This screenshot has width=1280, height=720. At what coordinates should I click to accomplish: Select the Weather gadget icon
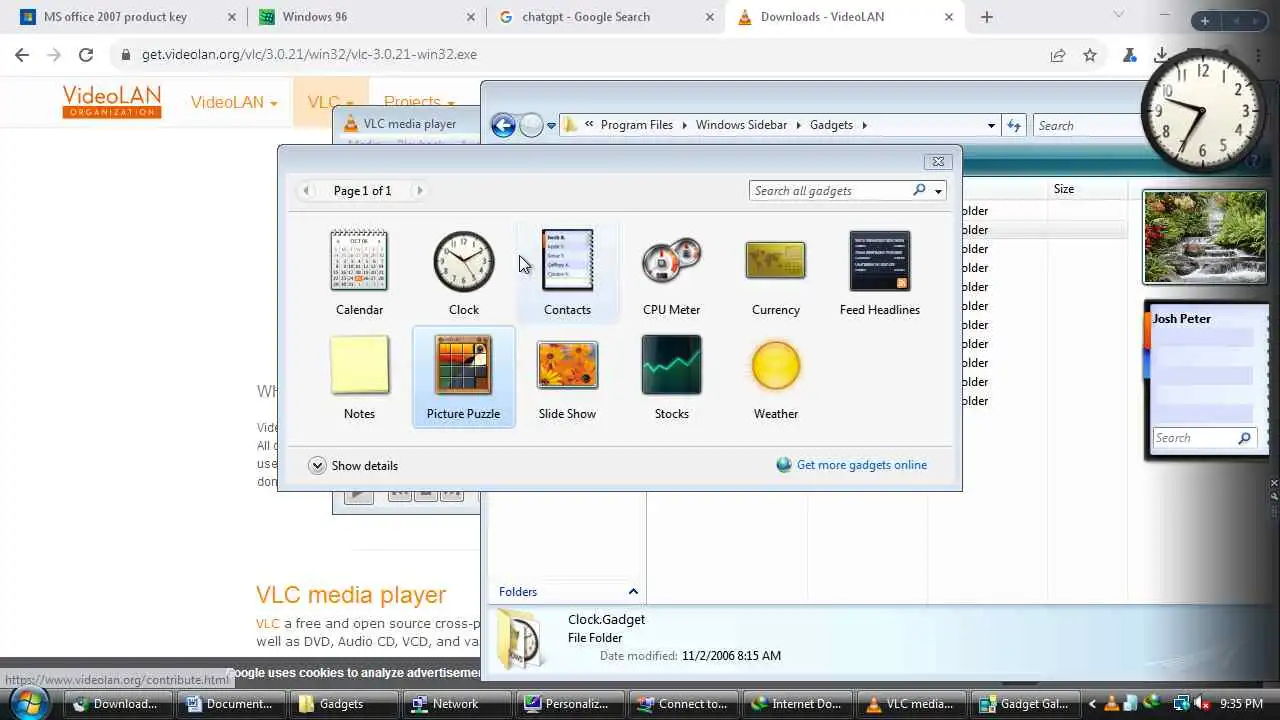tap(776, 365)
